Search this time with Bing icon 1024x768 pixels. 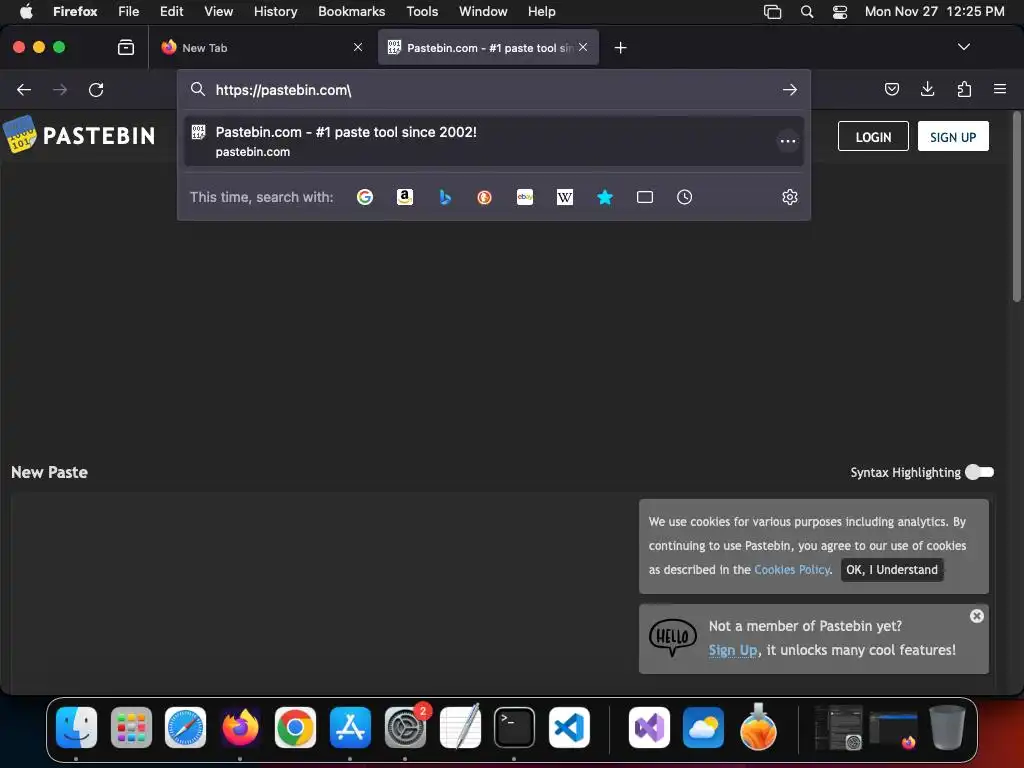coord(445,197)
